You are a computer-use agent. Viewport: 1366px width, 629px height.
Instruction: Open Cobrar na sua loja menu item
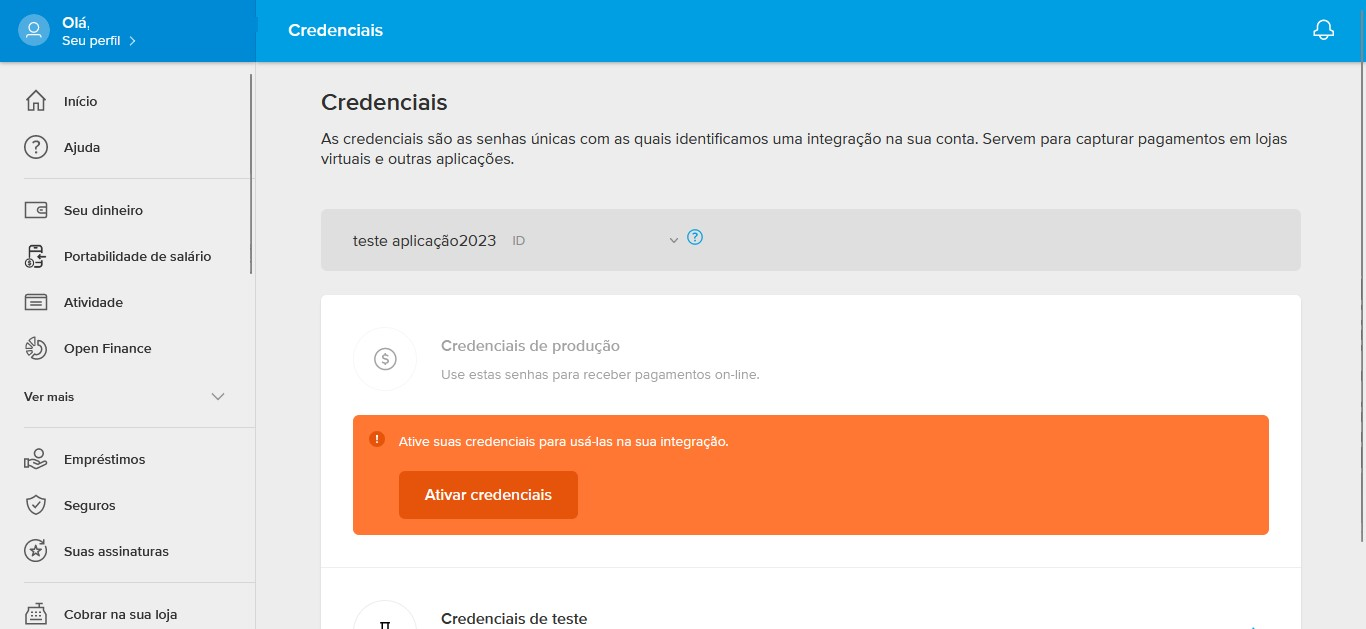pyautogui.click(x=120, y=614)
